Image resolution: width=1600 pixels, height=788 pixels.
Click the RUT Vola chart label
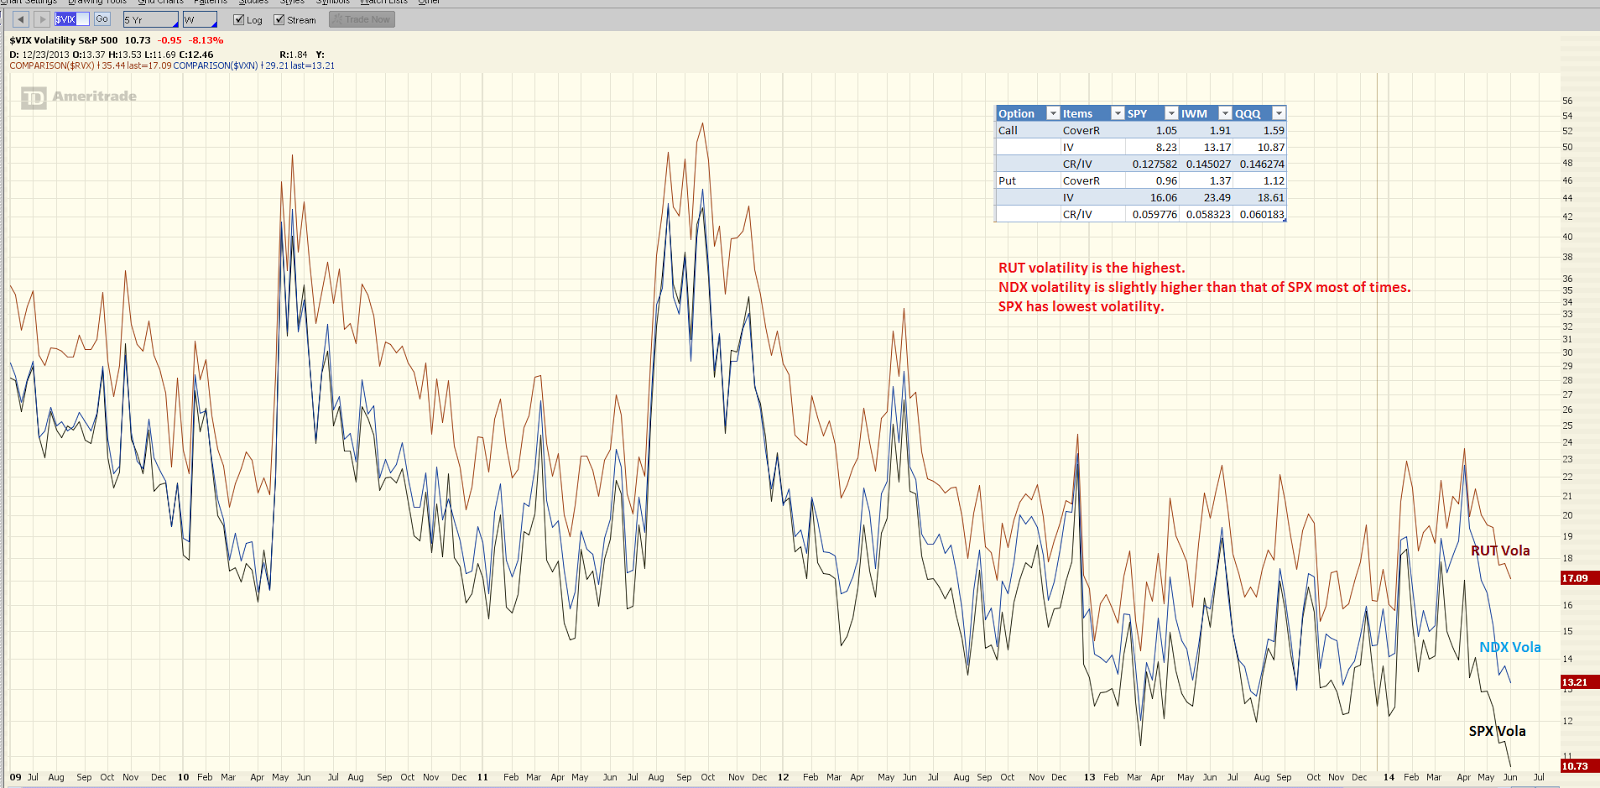(x=1500, y=551)
